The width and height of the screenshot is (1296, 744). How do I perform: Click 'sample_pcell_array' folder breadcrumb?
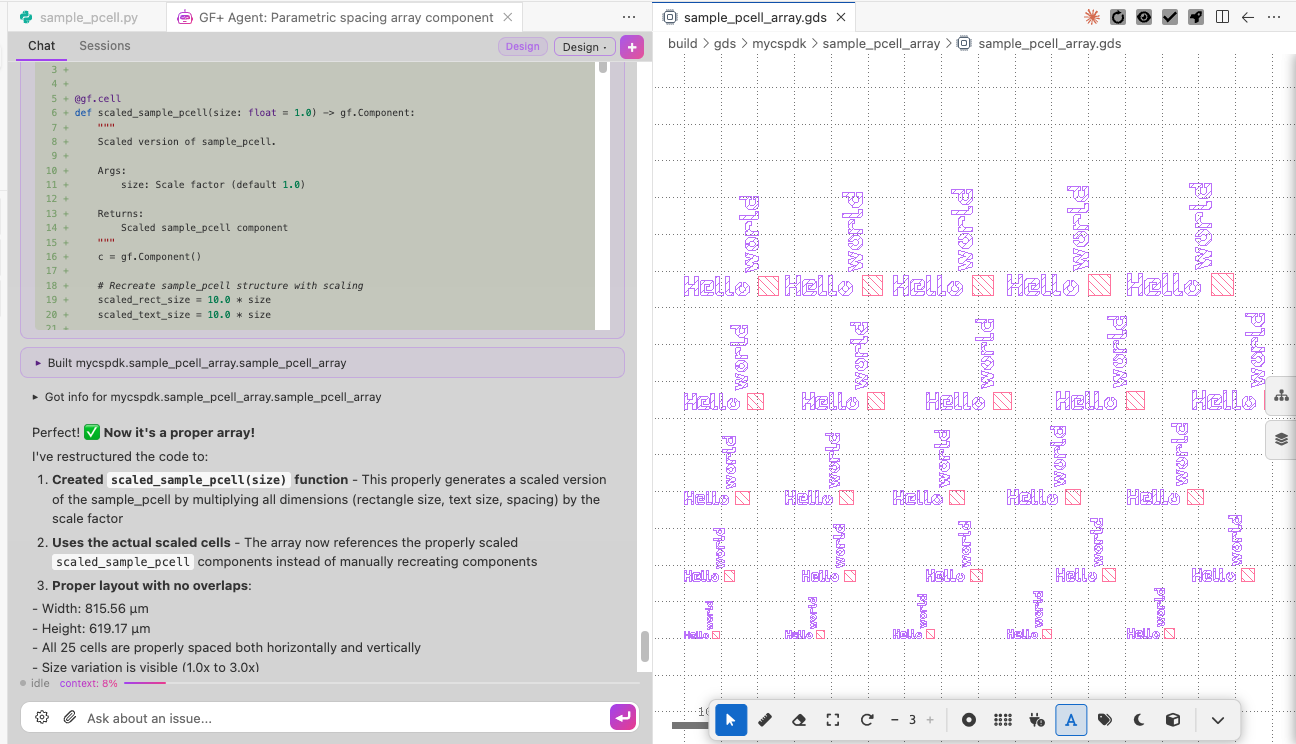(881, 44)
